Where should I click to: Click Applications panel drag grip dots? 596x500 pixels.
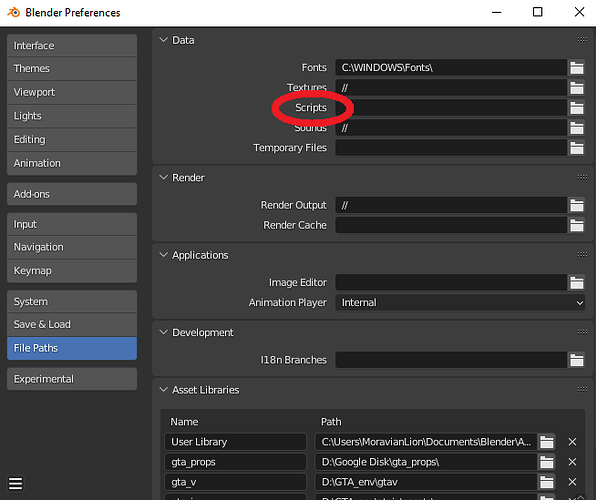(x=582, y=254)
